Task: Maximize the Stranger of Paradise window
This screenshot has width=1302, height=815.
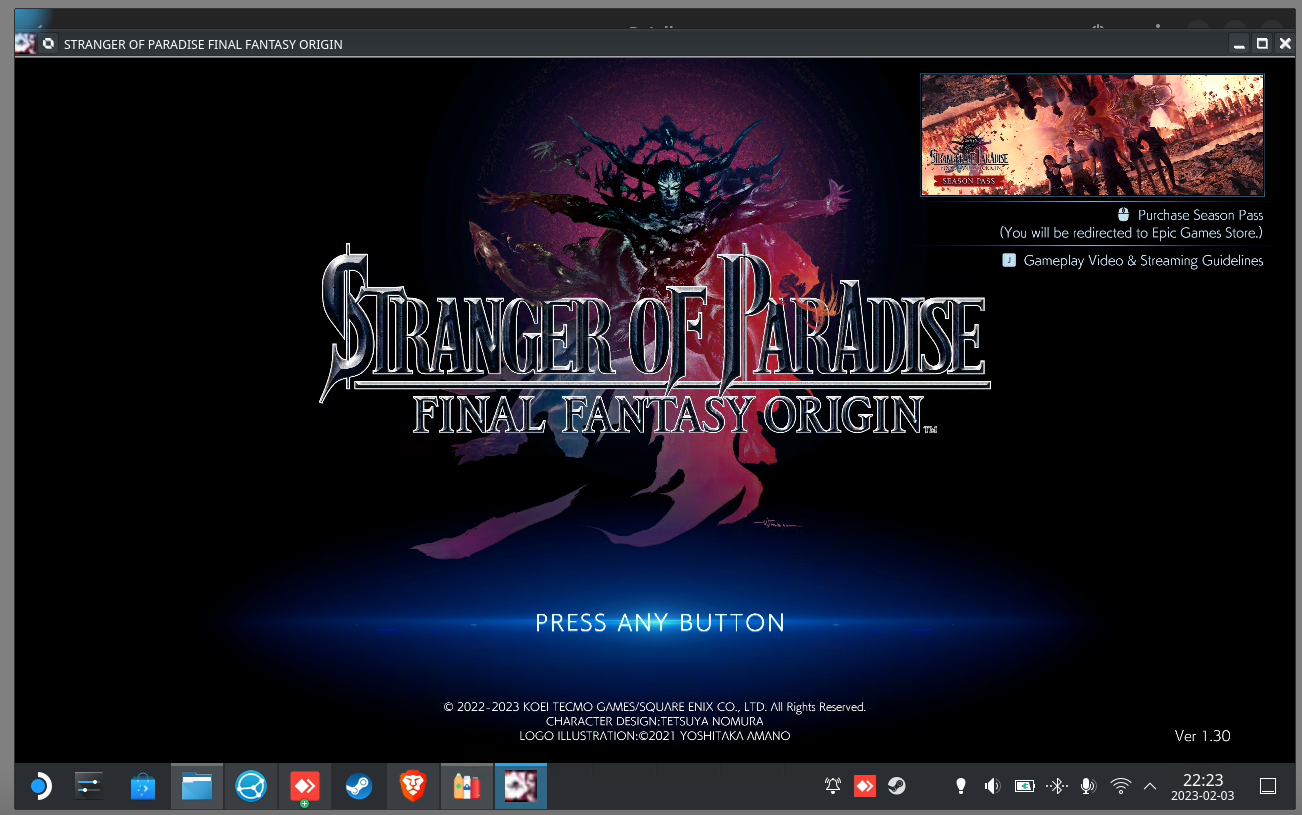Action: point(1262,44)
